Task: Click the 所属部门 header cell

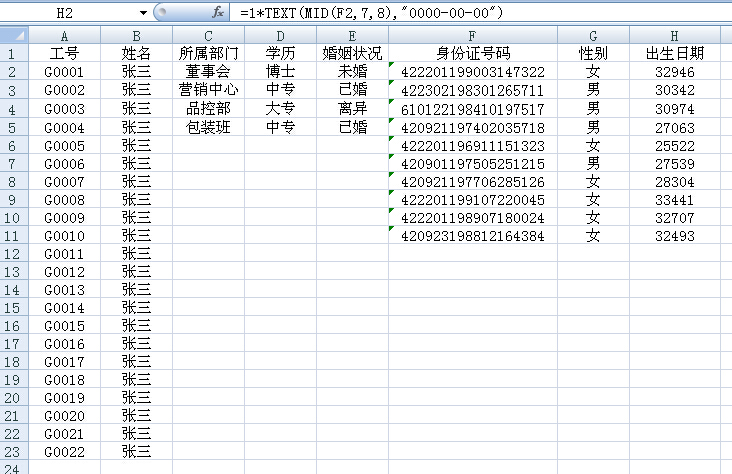Action: coord(208,53)
